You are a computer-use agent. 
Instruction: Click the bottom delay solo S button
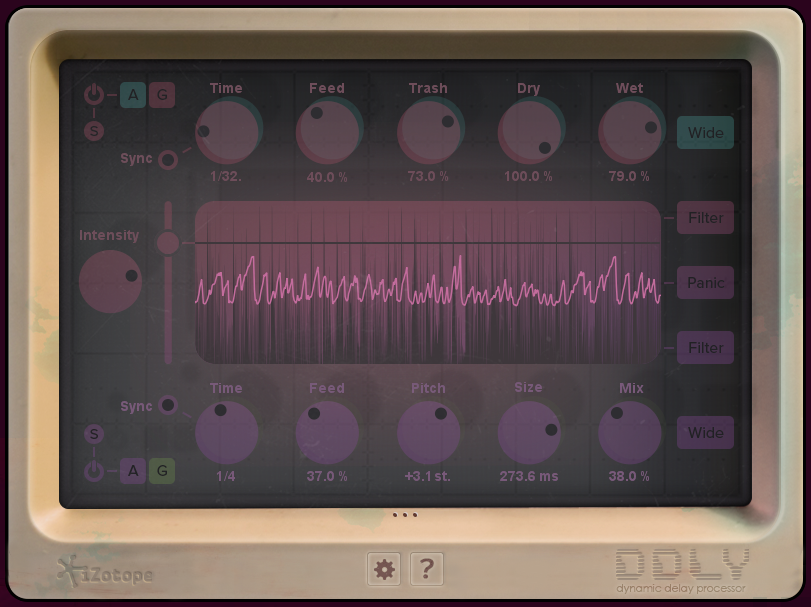coord(94,434)
